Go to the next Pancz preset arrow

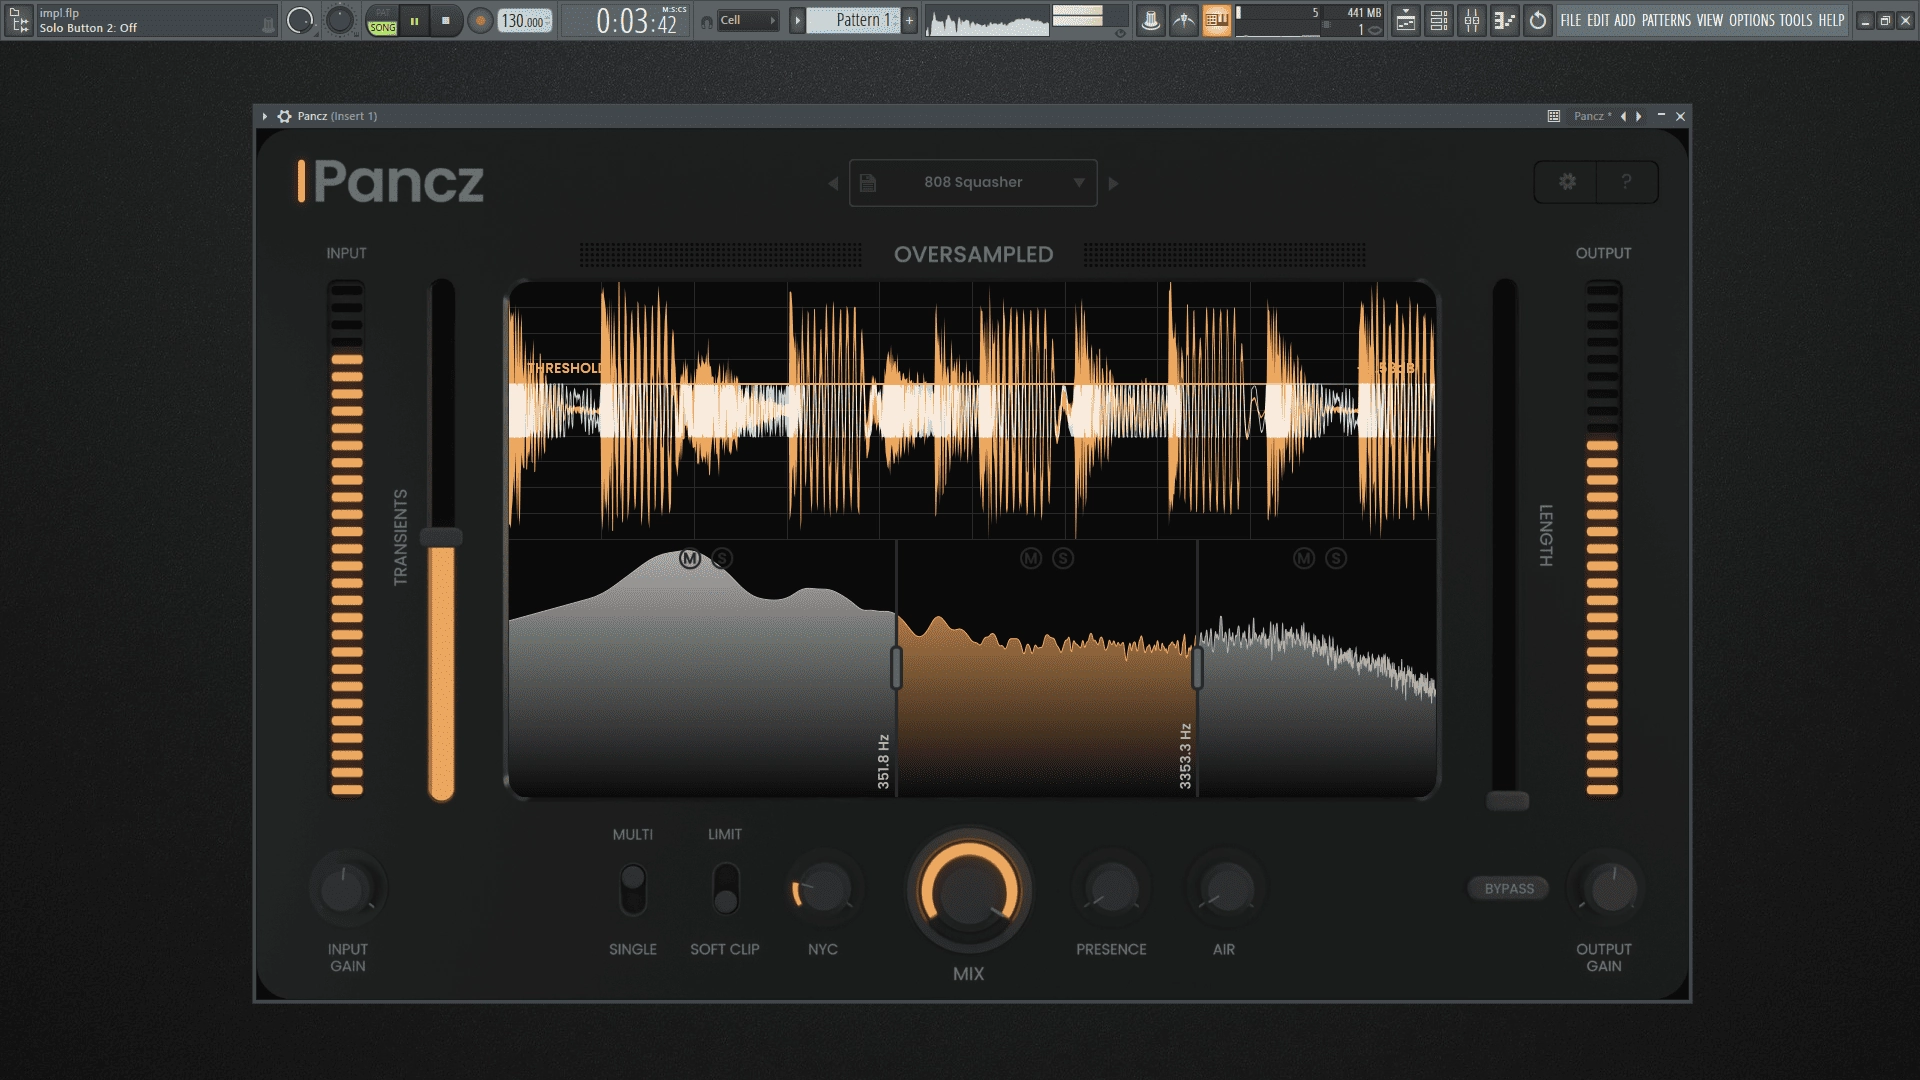1113,183
